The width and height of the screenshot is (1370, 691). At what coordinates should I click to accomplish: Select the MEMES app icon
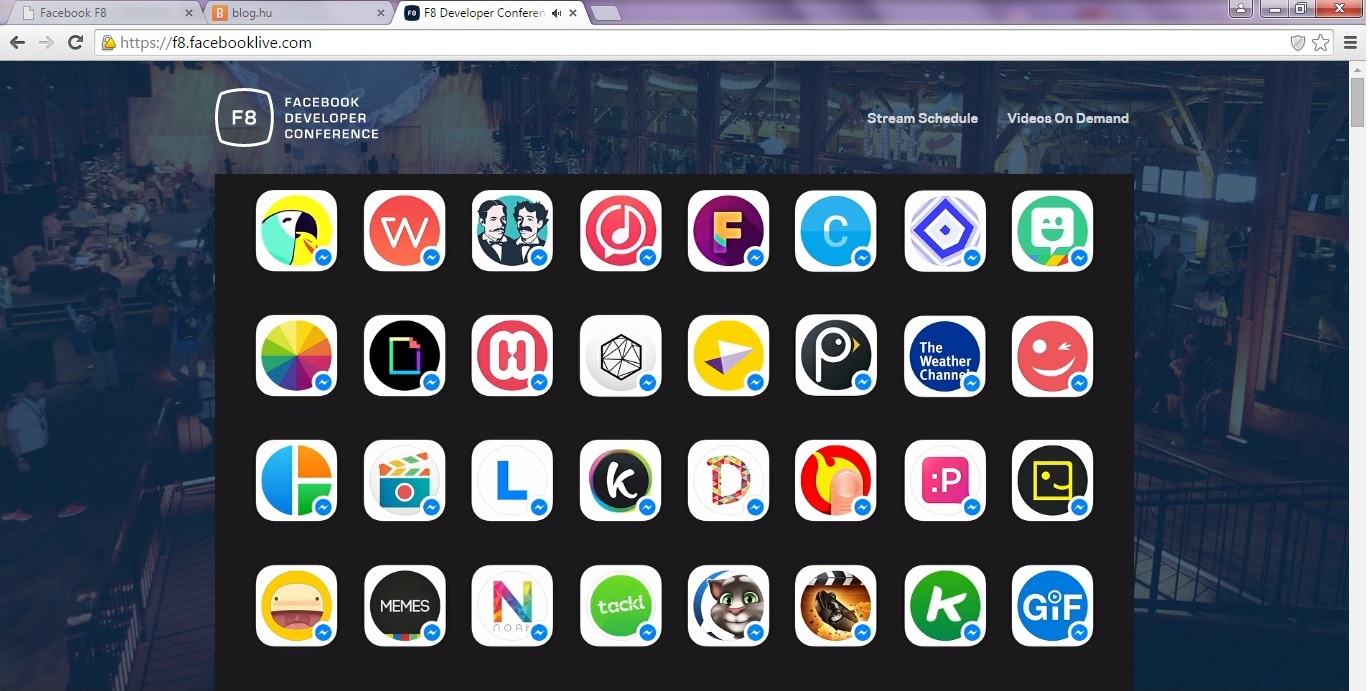[404, 606]
